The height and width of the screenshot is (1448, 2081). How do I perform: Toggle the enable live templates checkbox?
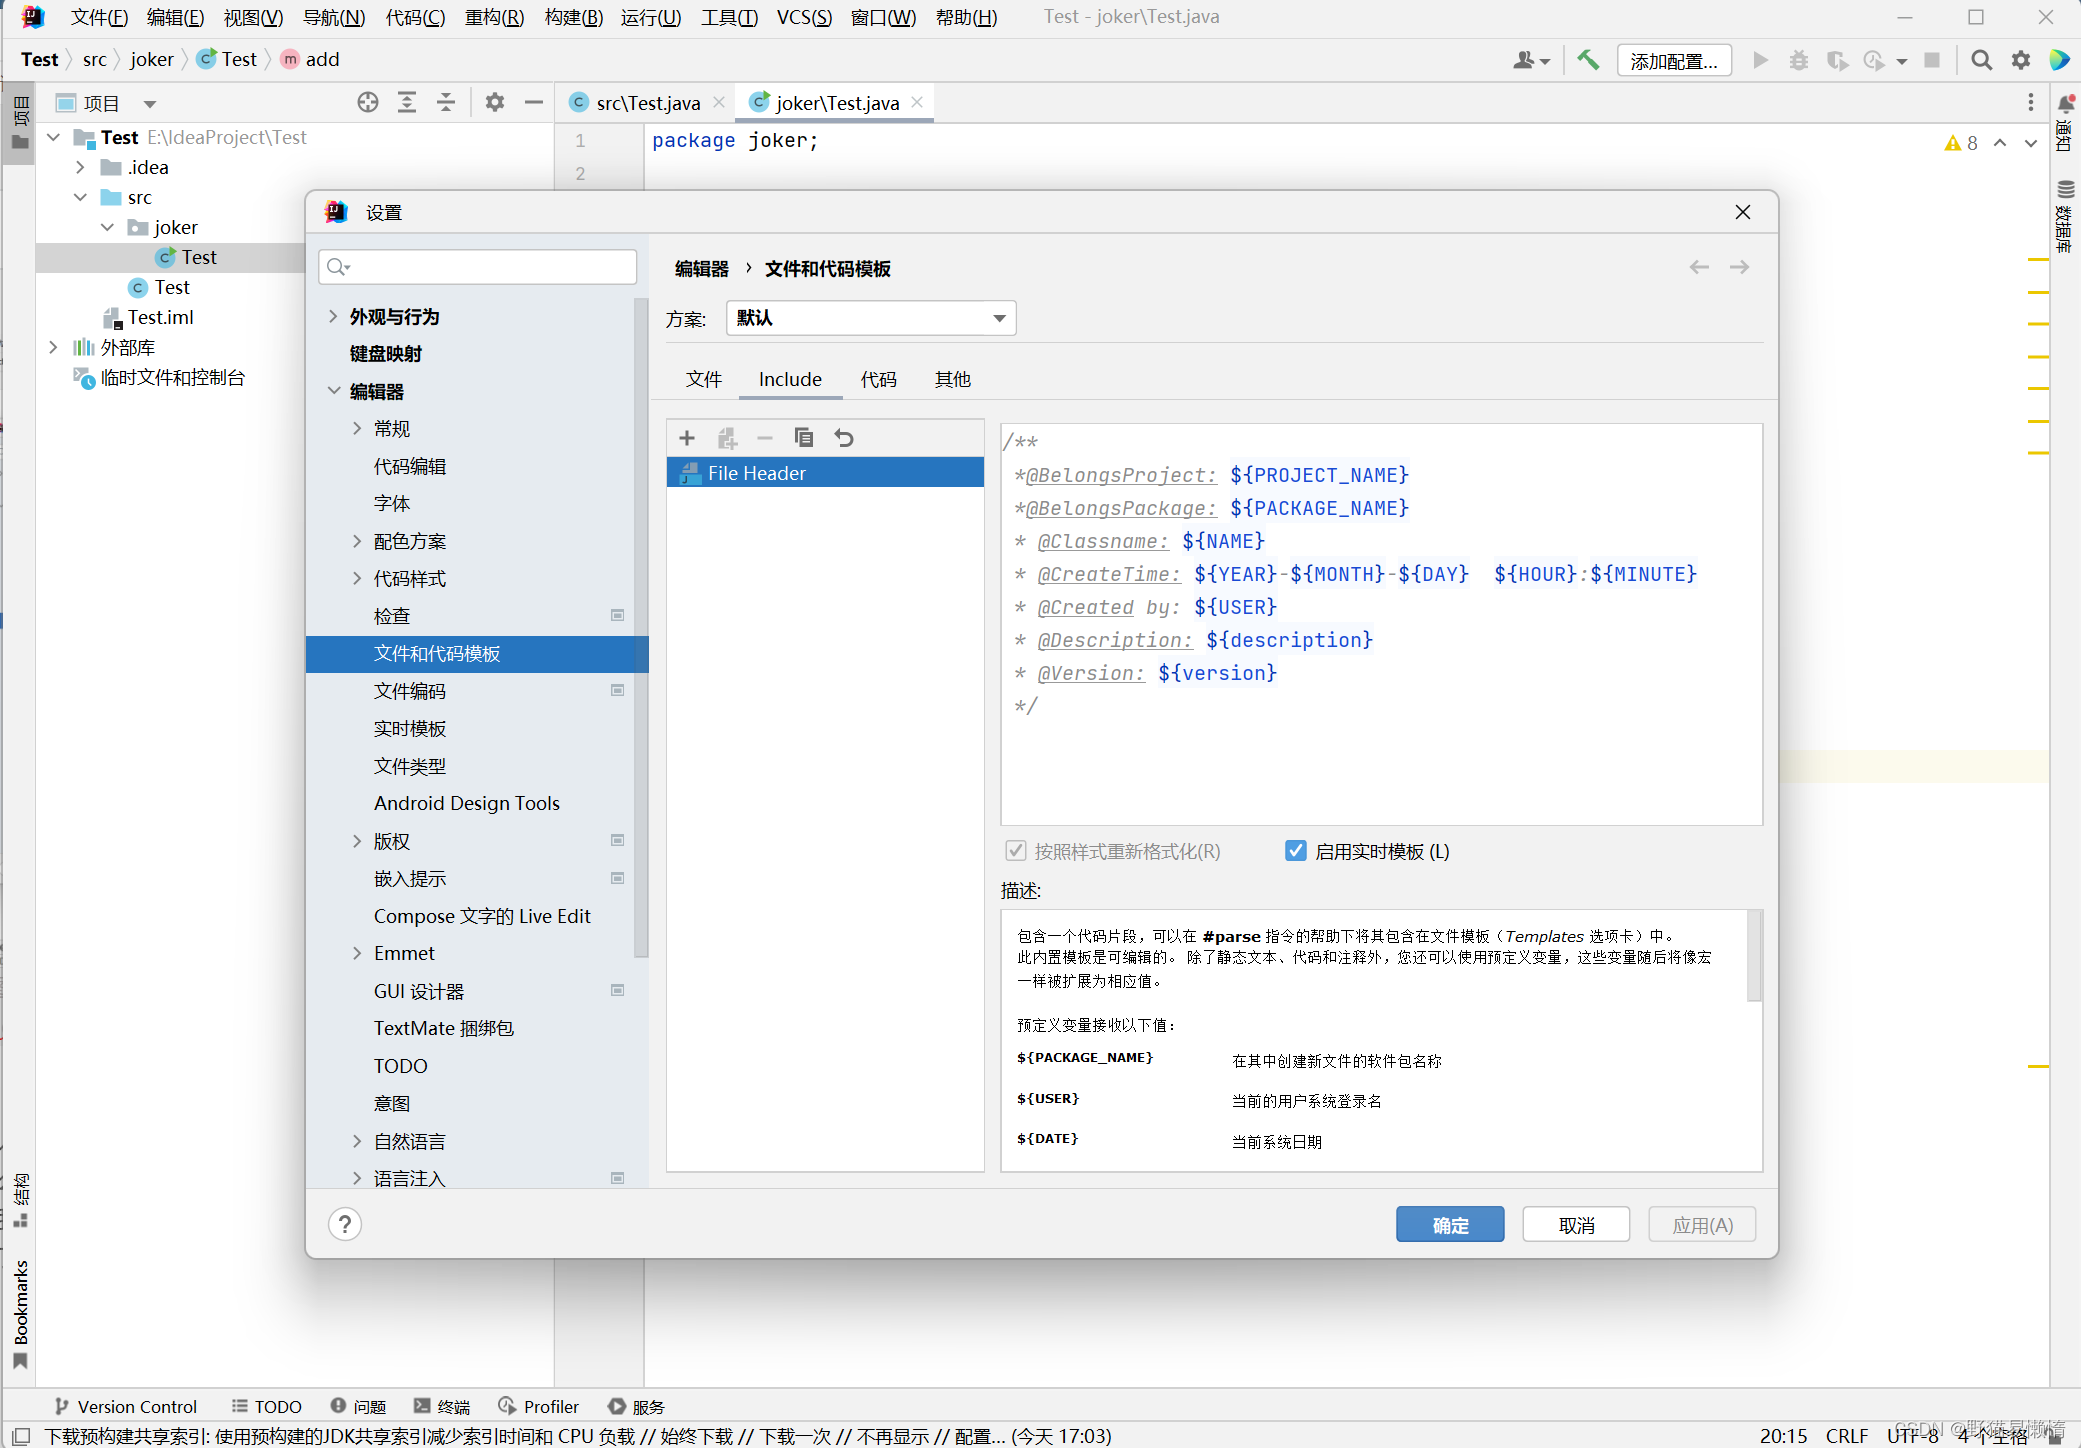click(x=1296, y=851)
